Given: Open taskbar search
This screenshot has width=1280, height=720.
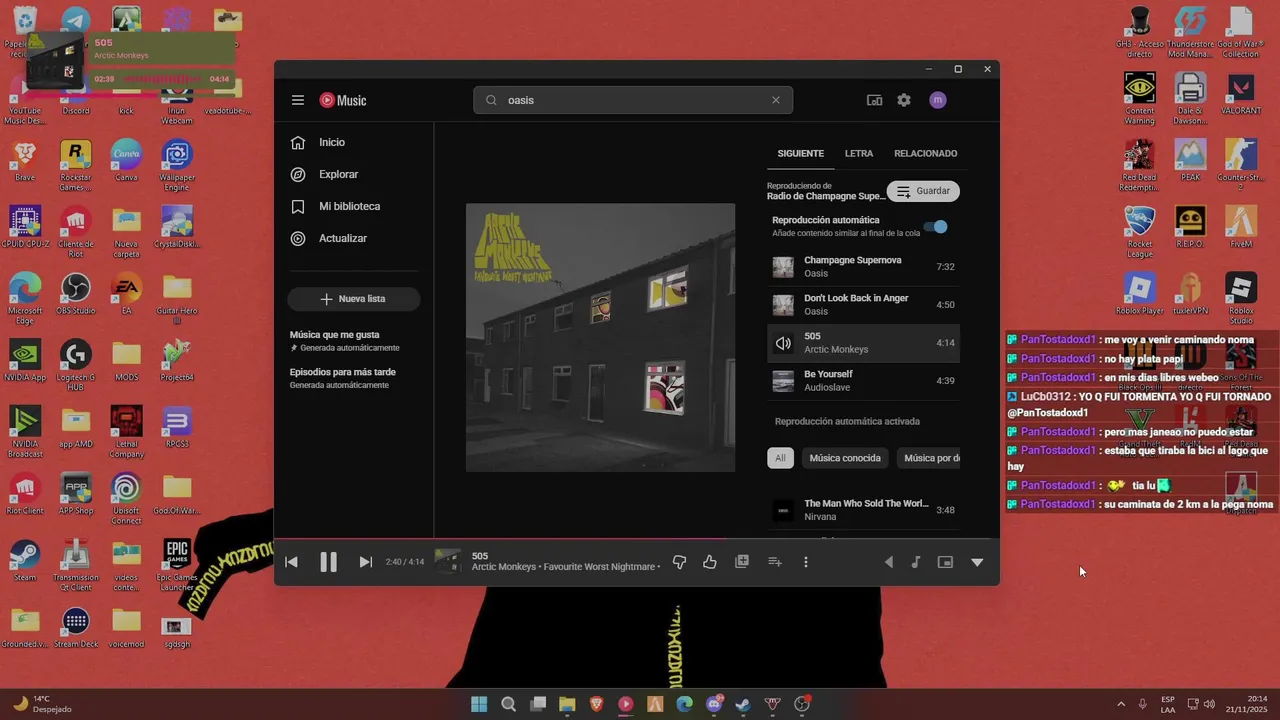Looking at the screenshot, I should [x=508, y=704].
